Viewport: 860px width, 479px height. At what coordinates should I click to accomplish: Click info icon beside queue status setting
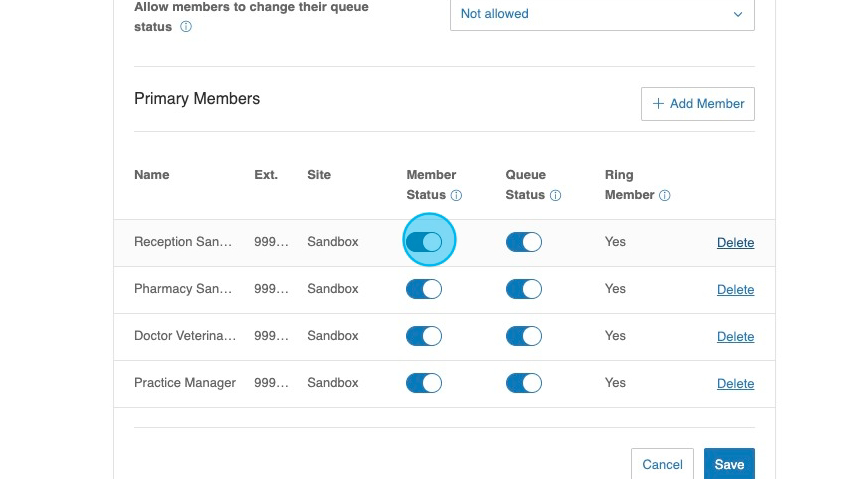(x=186, y=27)
